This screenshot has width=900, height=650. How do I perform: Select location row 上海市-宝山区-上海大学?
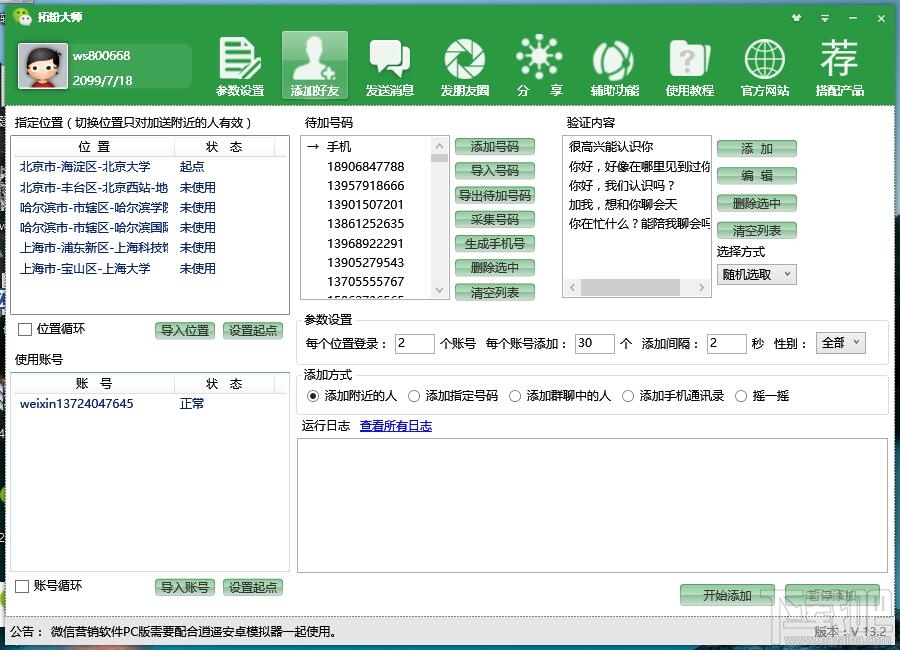coord(149,269)
